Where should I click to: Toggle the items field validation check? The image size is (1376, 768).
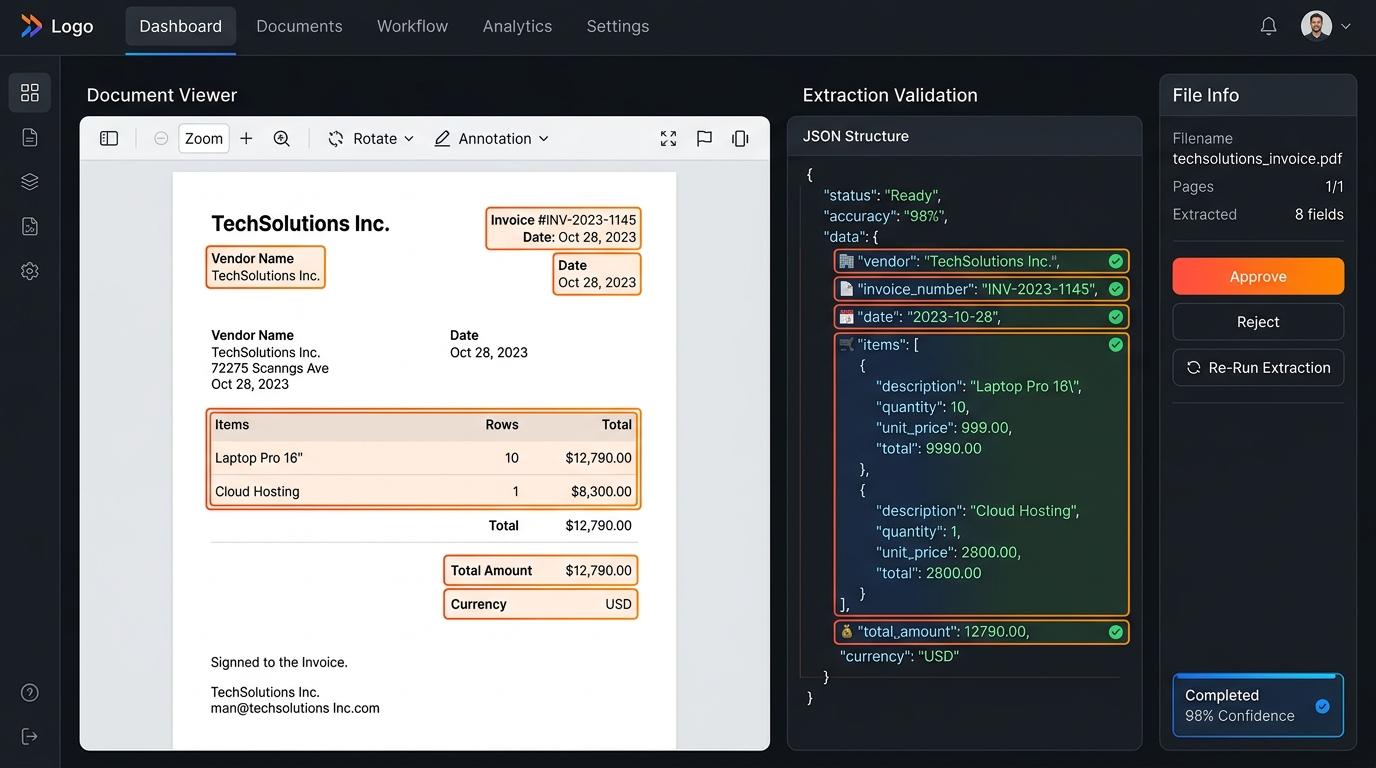coord(1115,345)
